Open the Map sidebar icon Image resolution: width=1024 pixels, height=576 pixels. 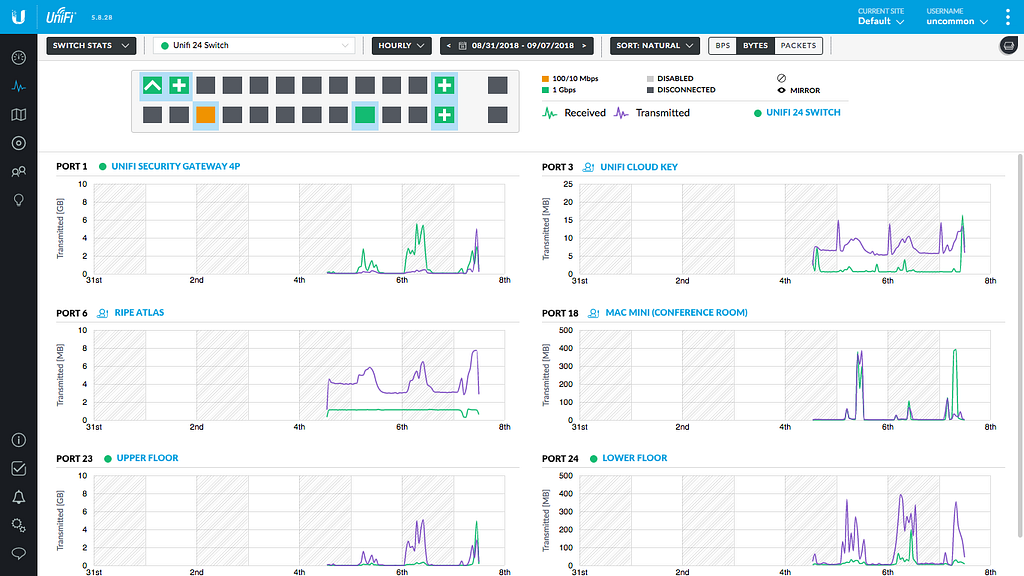18,115
